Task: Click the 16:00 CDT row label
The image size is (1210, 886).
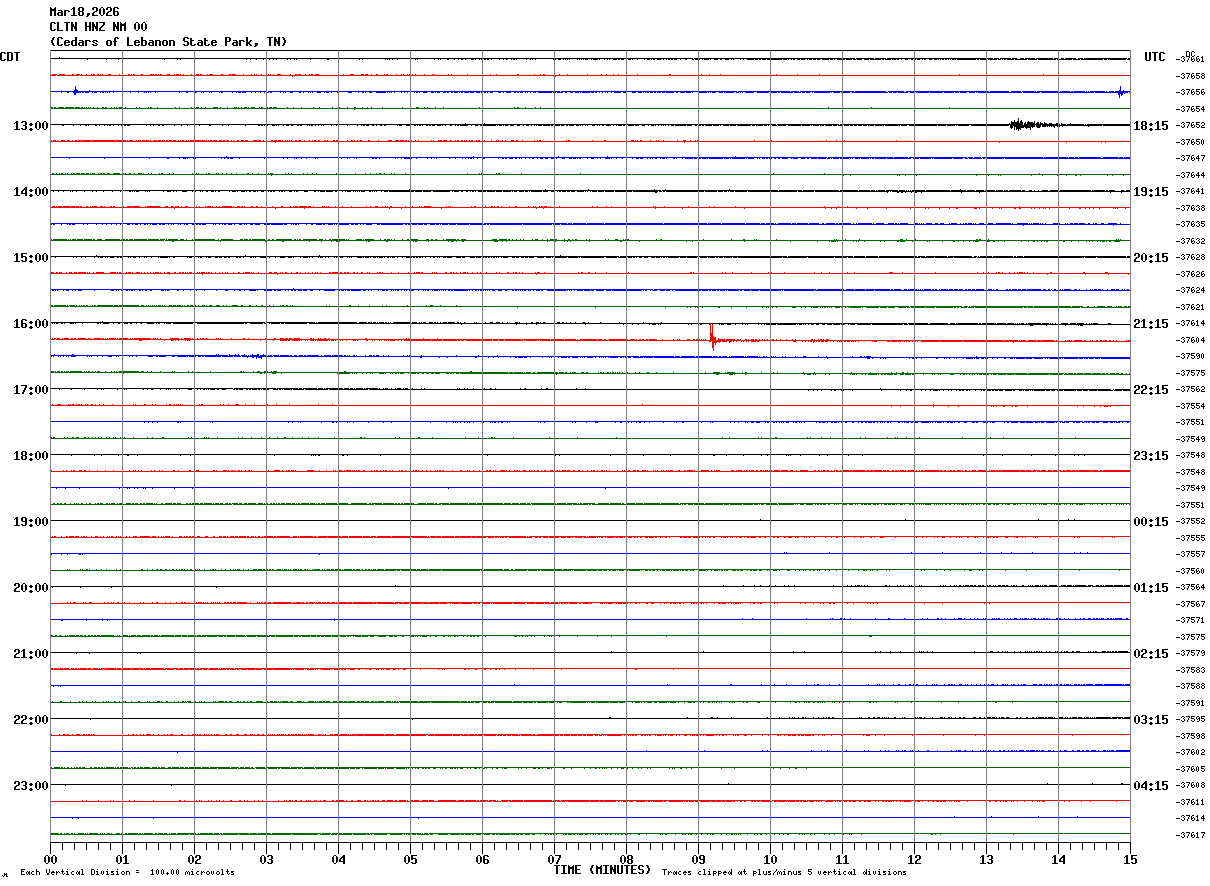Action: pos(30,324)
